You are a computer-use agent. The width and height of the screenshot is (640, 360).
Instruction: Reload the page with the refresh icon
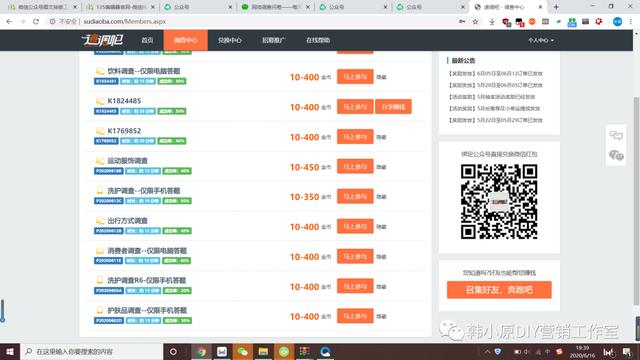pyautogui.click(x=36, y=21)
